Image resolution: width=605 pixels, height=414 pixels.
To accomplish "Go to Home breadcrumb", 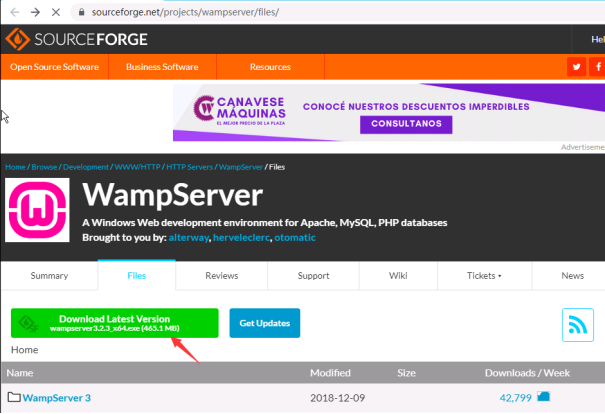I will coord(15,167).
